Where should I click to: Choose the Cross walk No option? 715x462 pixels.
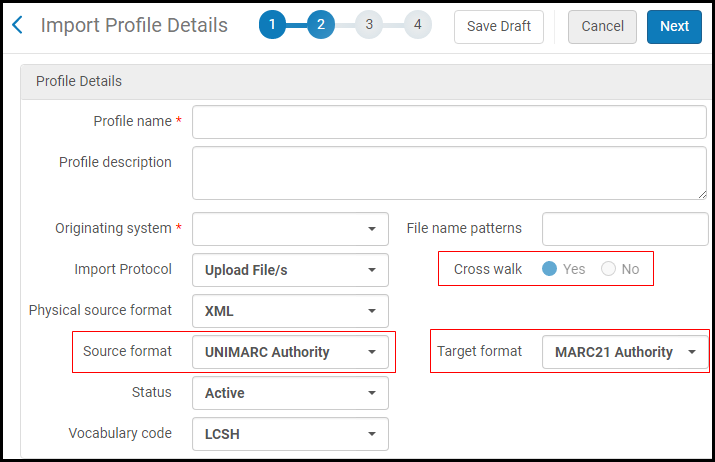(x=609, y=269)
